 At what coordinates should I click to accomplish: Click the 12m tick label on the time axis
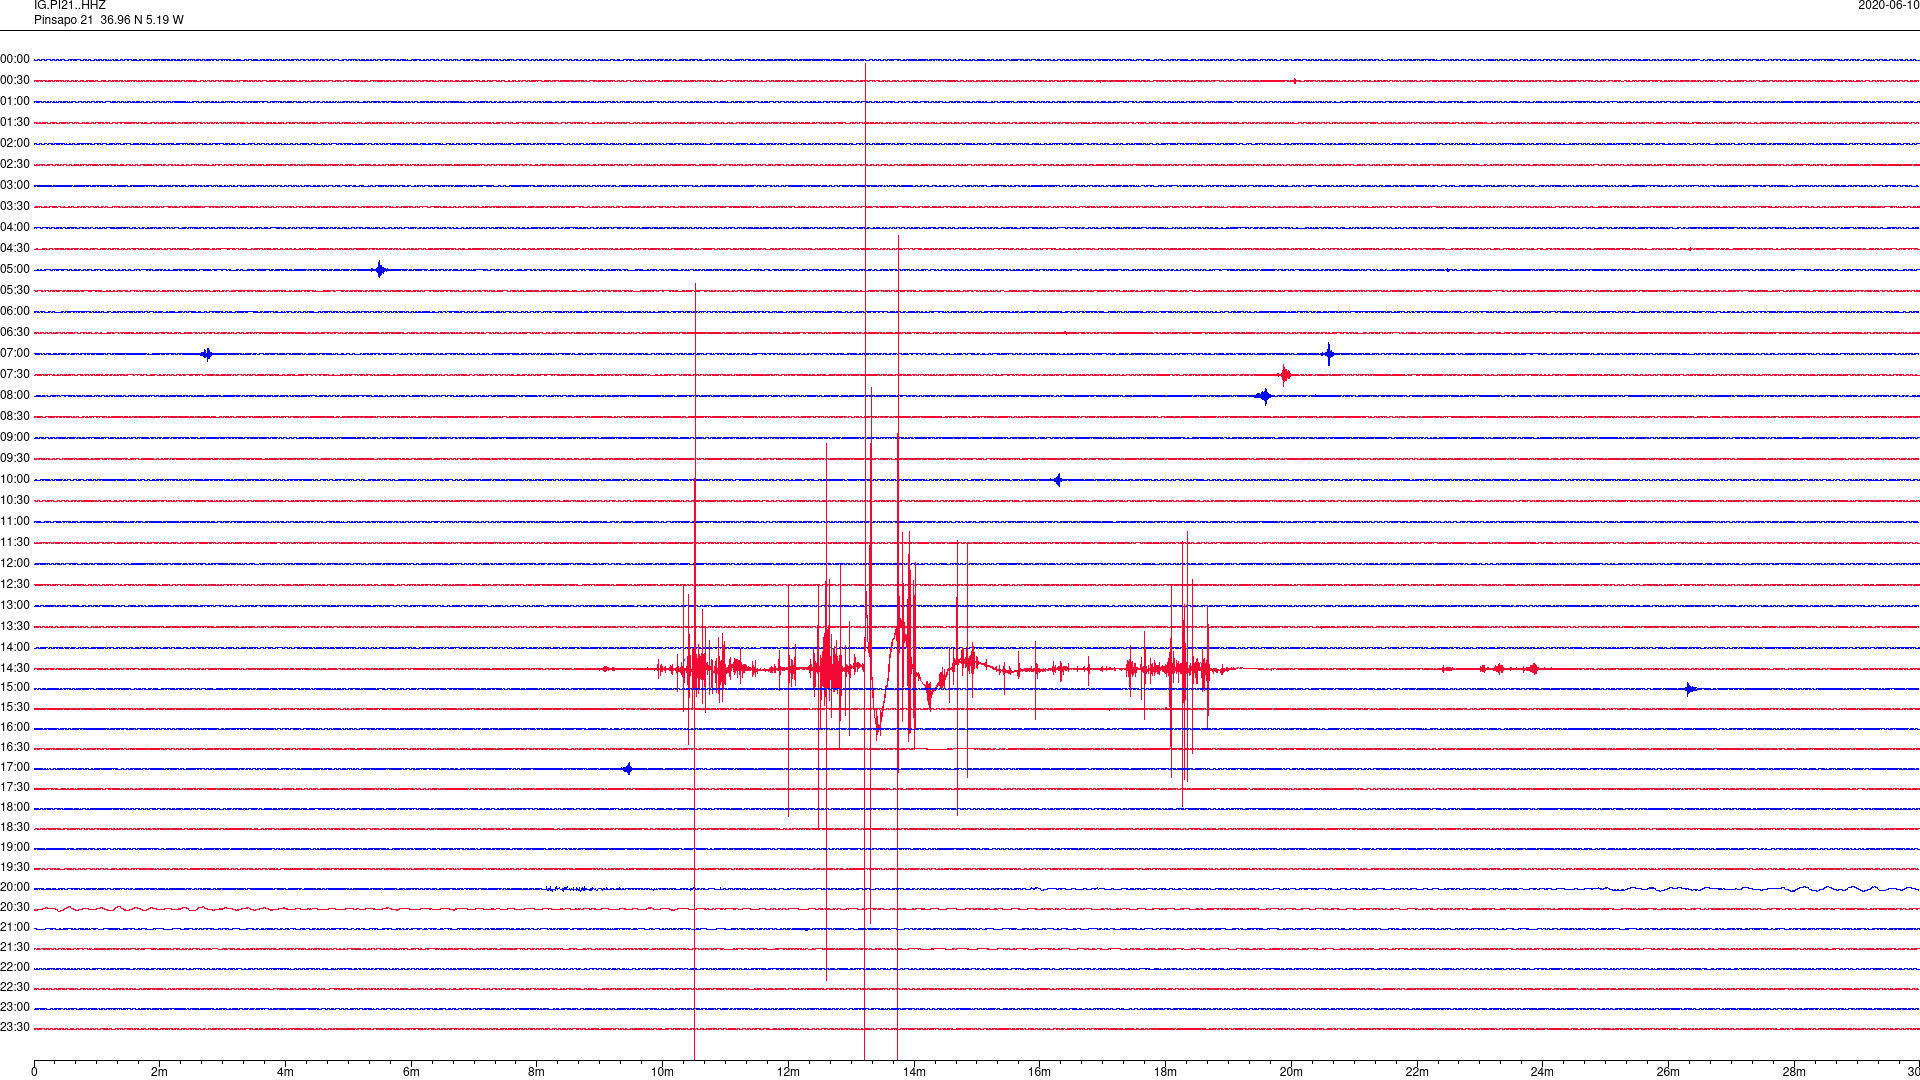[x=788, y=1072]
